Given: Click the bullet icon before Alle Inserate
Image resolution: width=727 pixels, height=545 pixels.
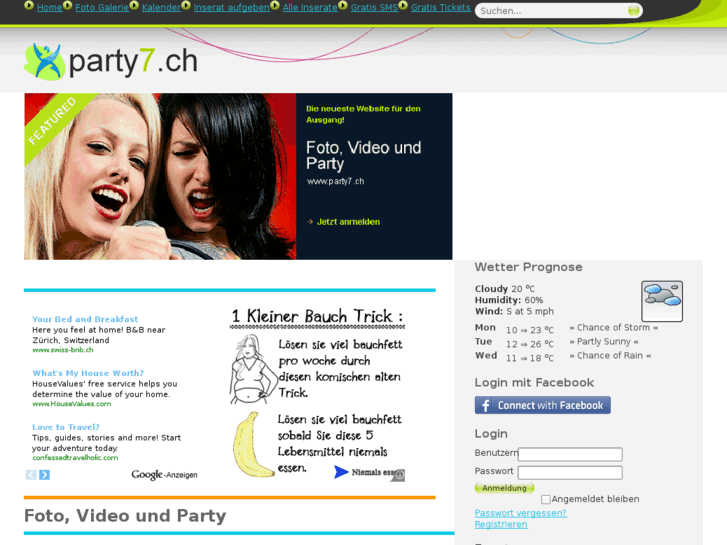Looking at the screenshot, I should tap(275, 6).
